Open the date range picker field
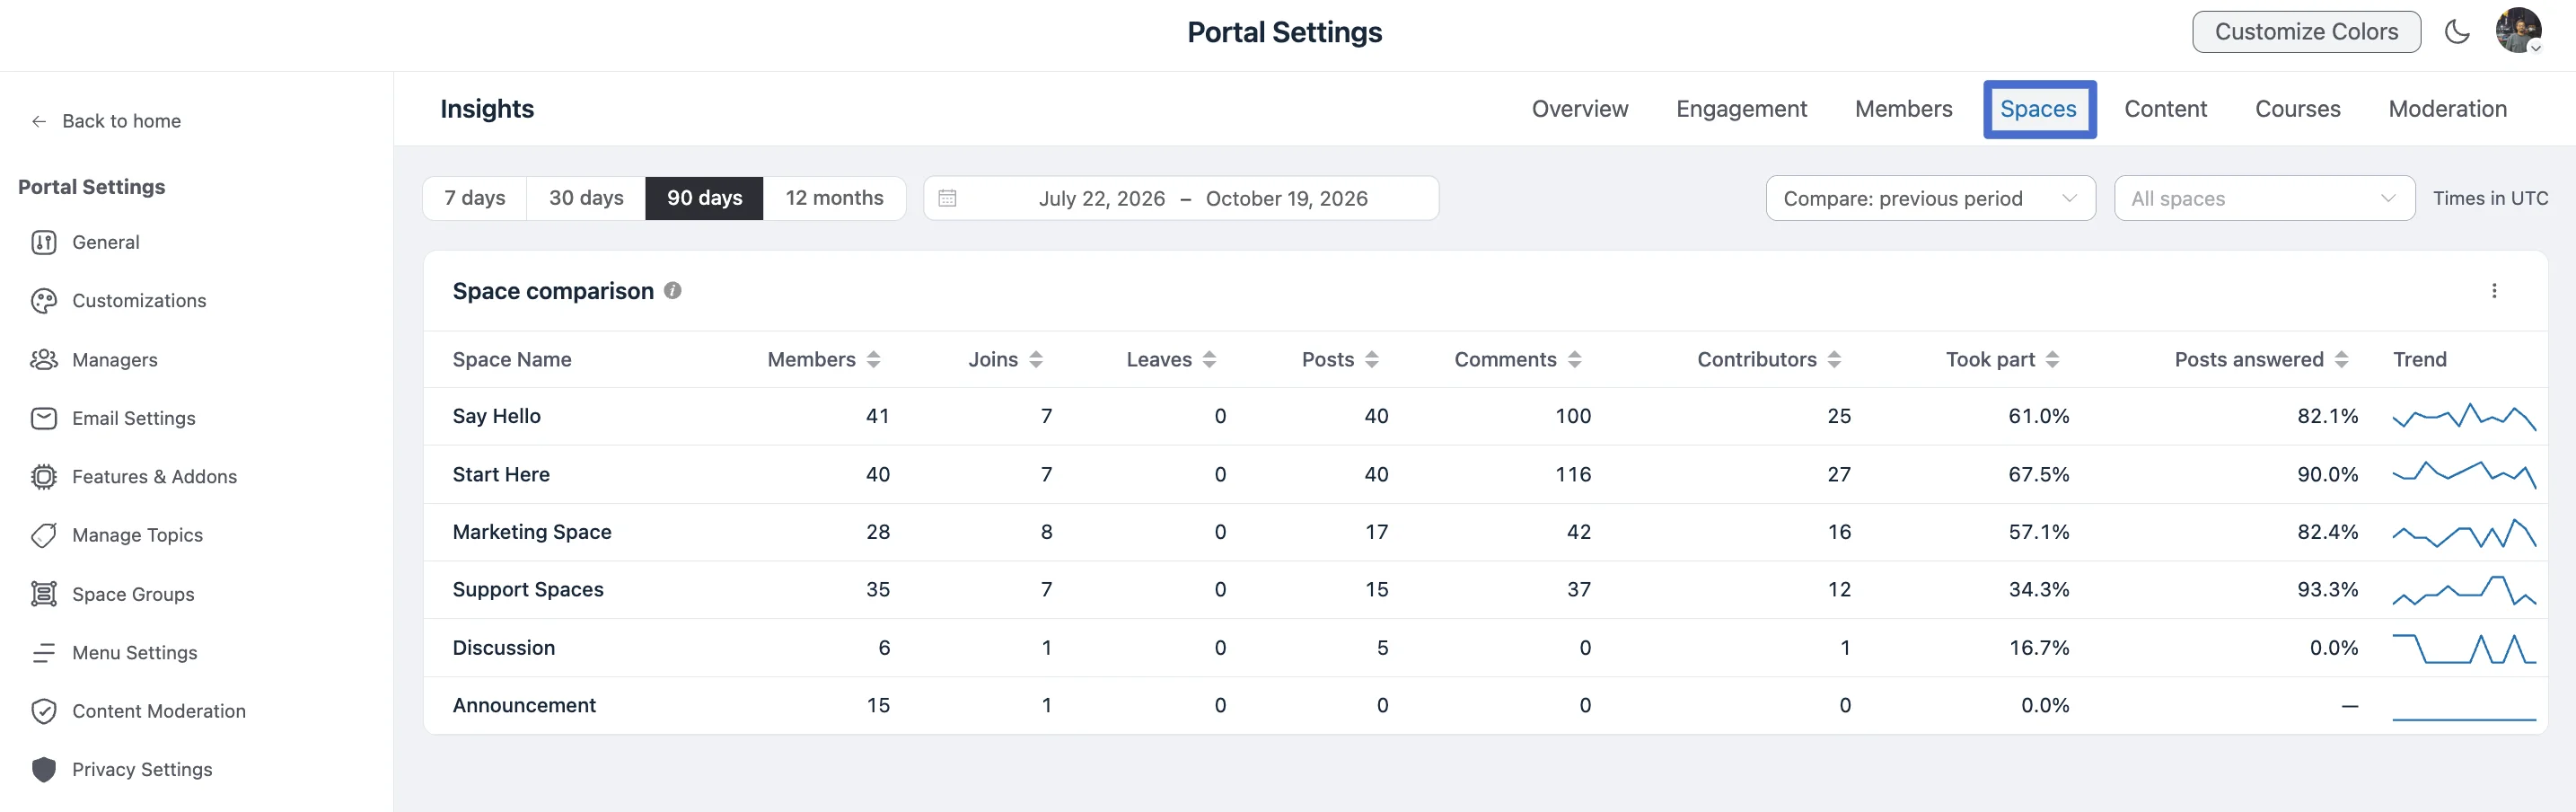The height and width of the screenshot is (812, 2576). (1181, 198)
